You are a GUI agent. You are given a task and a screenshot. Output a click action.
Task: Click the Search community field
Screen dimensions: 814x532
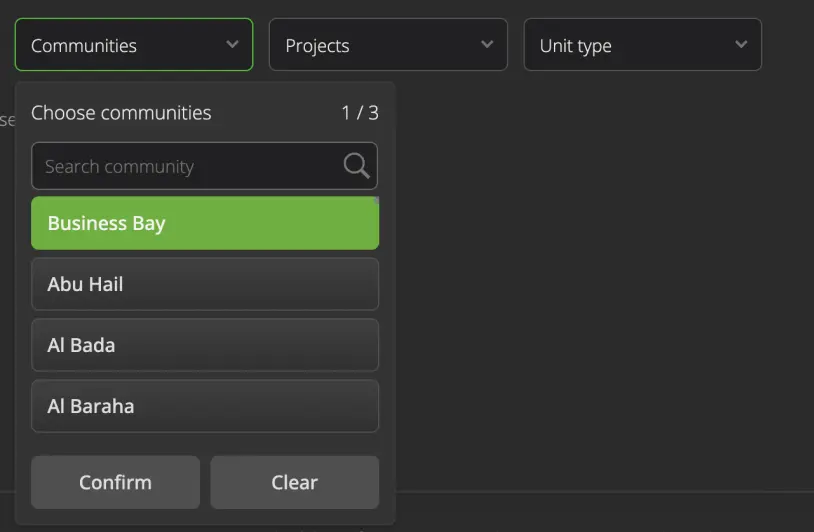[x=205, y=166]
